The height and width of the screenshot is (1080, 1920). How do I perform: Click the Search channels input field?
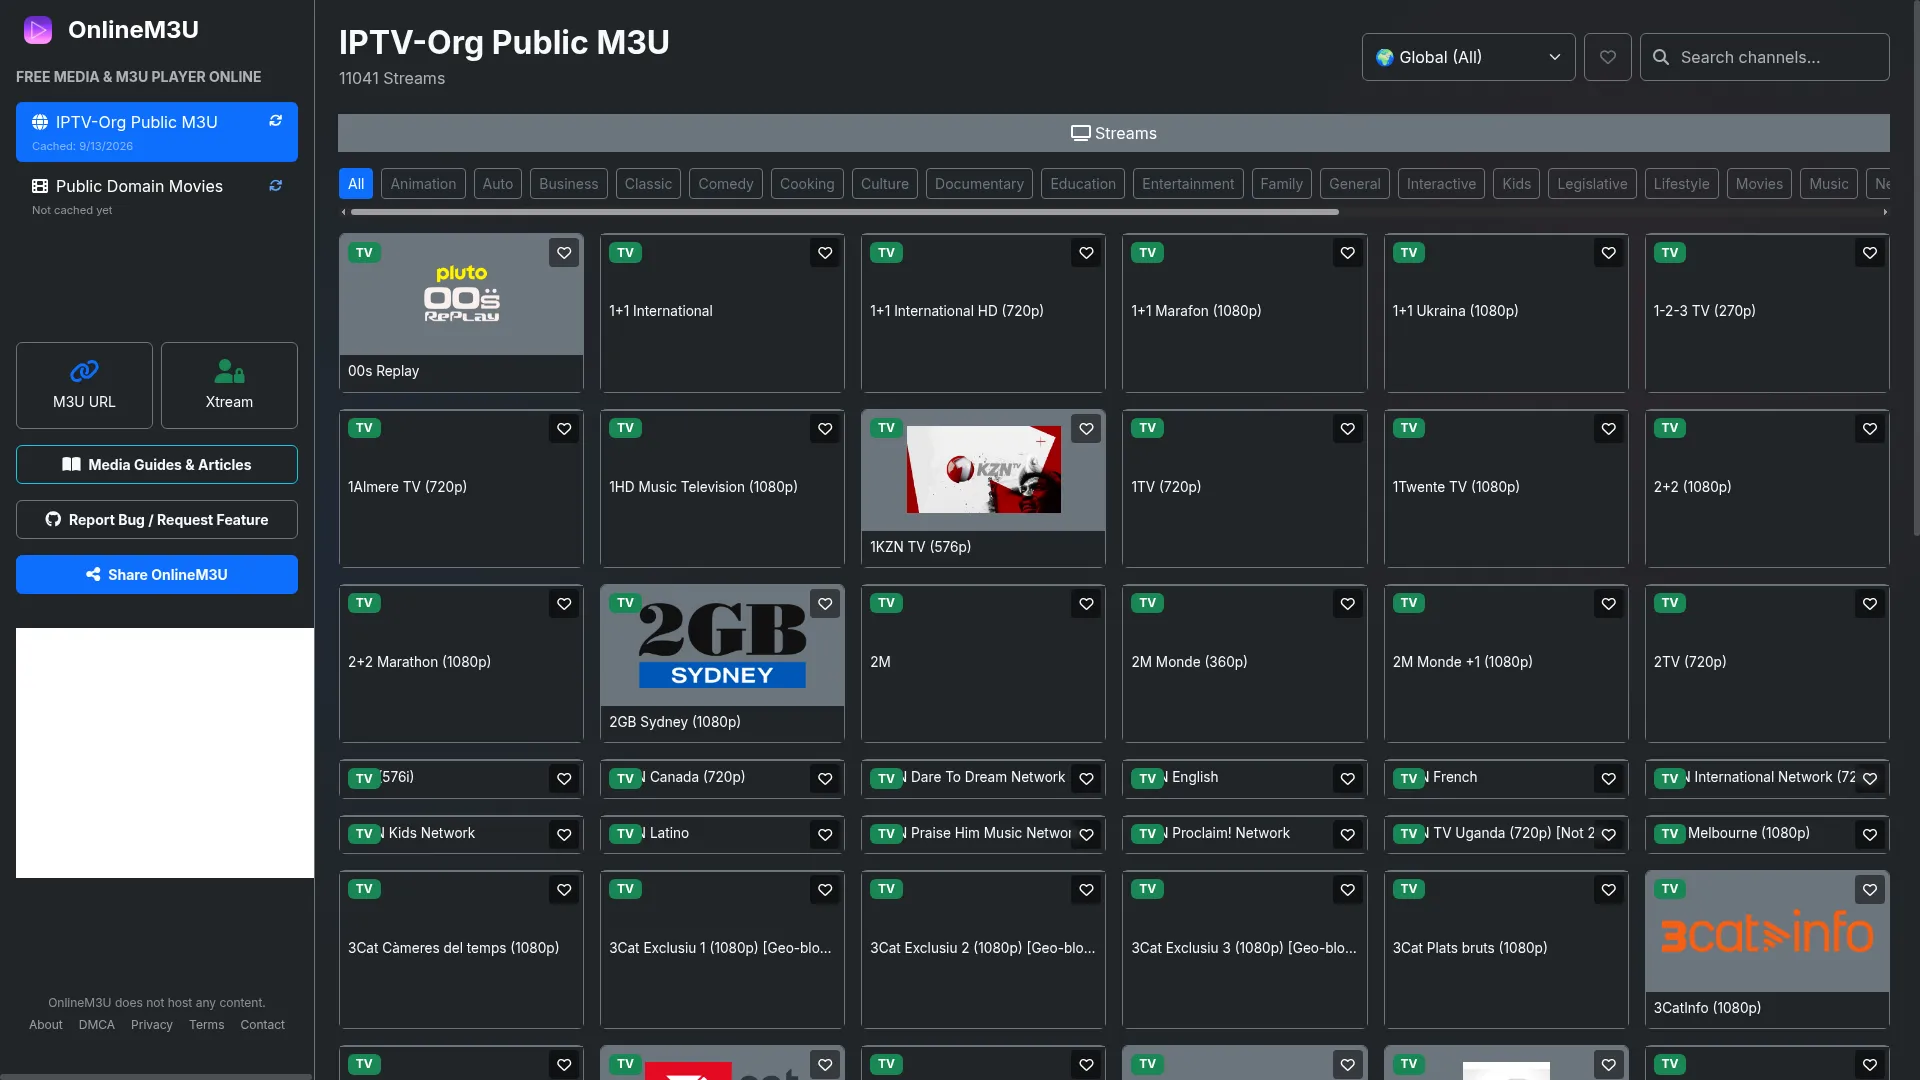1765,57
